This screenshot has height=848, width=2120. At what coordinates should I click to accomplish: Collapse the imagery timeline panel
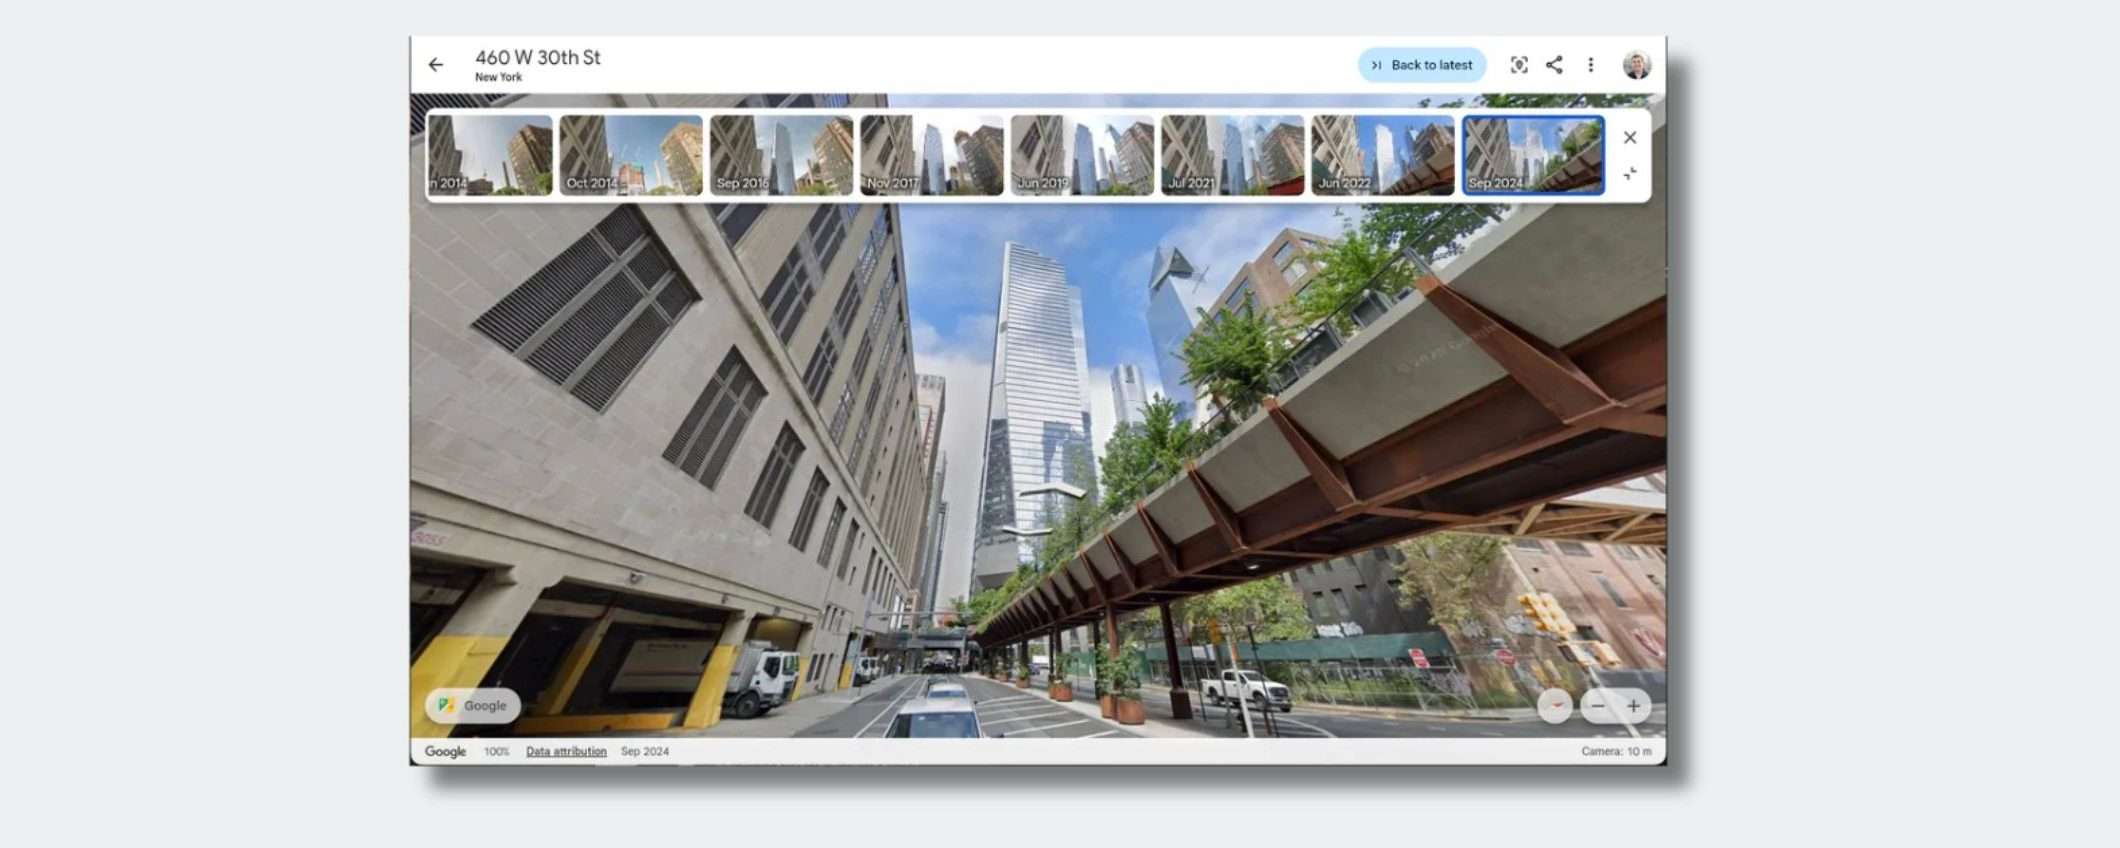[x=1630, y=174]
